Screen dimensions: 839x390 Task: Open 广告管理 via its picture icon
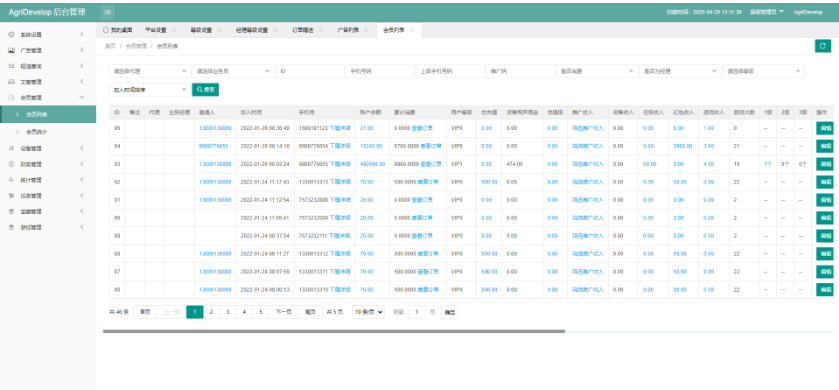[11, 50]
